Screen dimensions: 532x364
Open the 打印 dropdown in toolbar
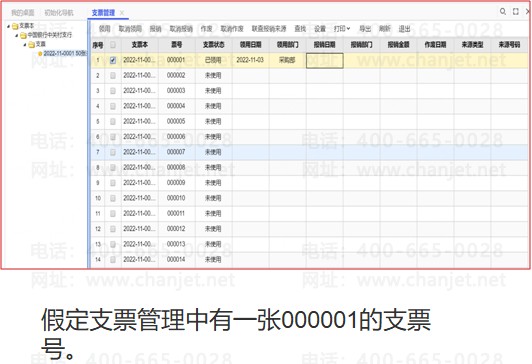[342, 29]
